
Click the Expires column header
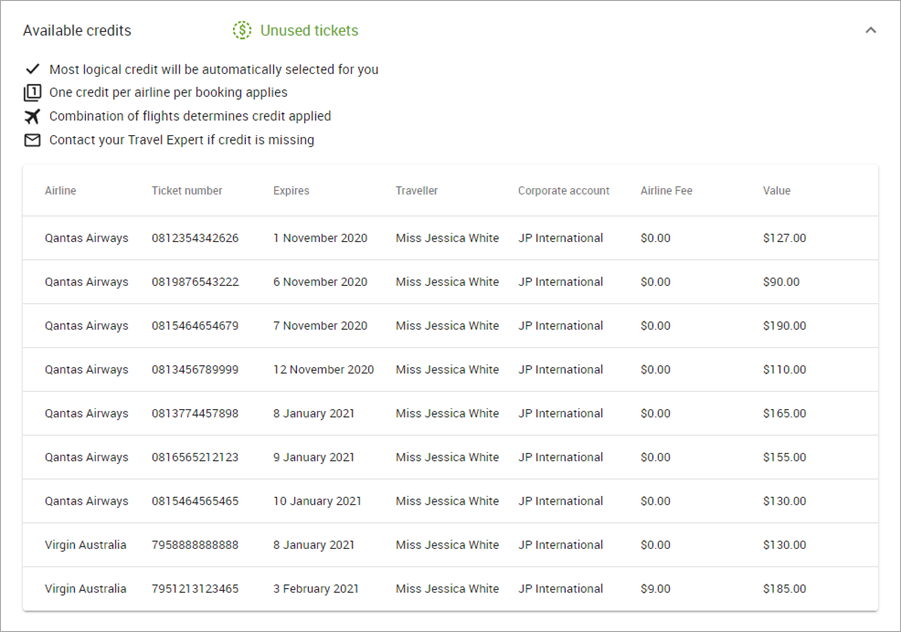coord(291,191)
